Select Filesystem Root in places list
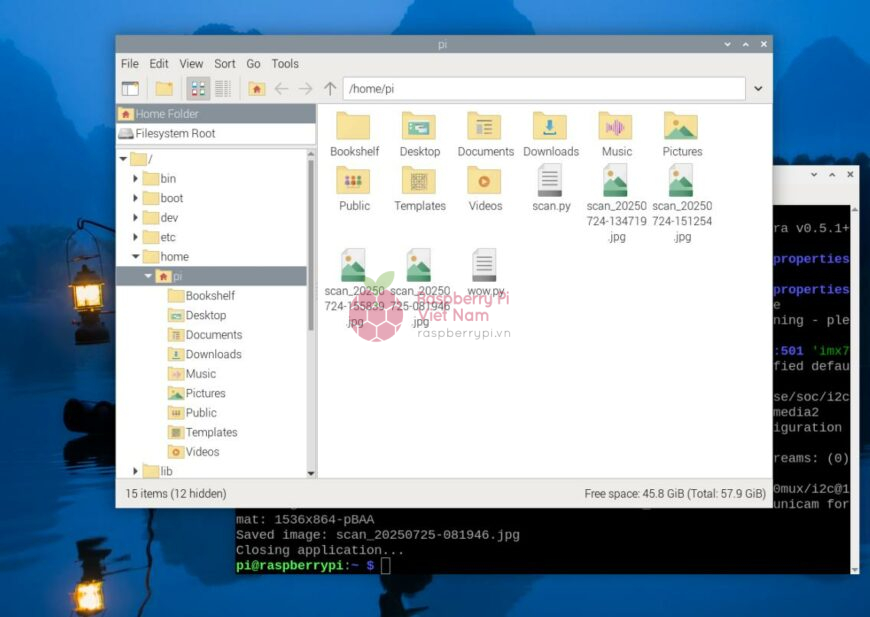 175,134
